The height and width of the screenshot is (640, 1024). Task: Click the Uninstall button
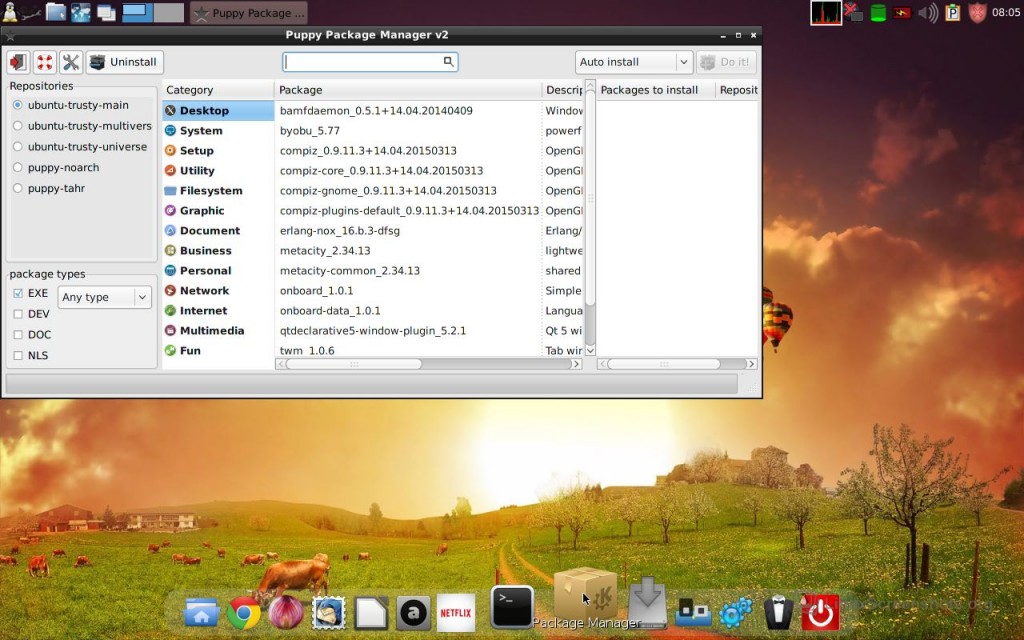(x=124, y=62)
